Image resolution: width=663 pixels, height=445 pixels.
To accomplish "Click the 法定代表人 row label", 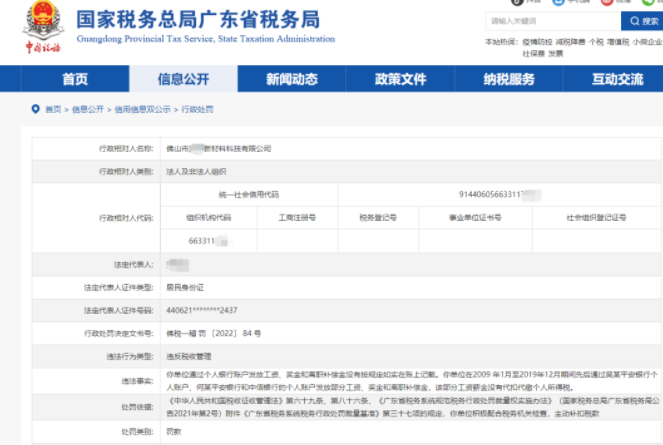I will (x=134, y=264).
